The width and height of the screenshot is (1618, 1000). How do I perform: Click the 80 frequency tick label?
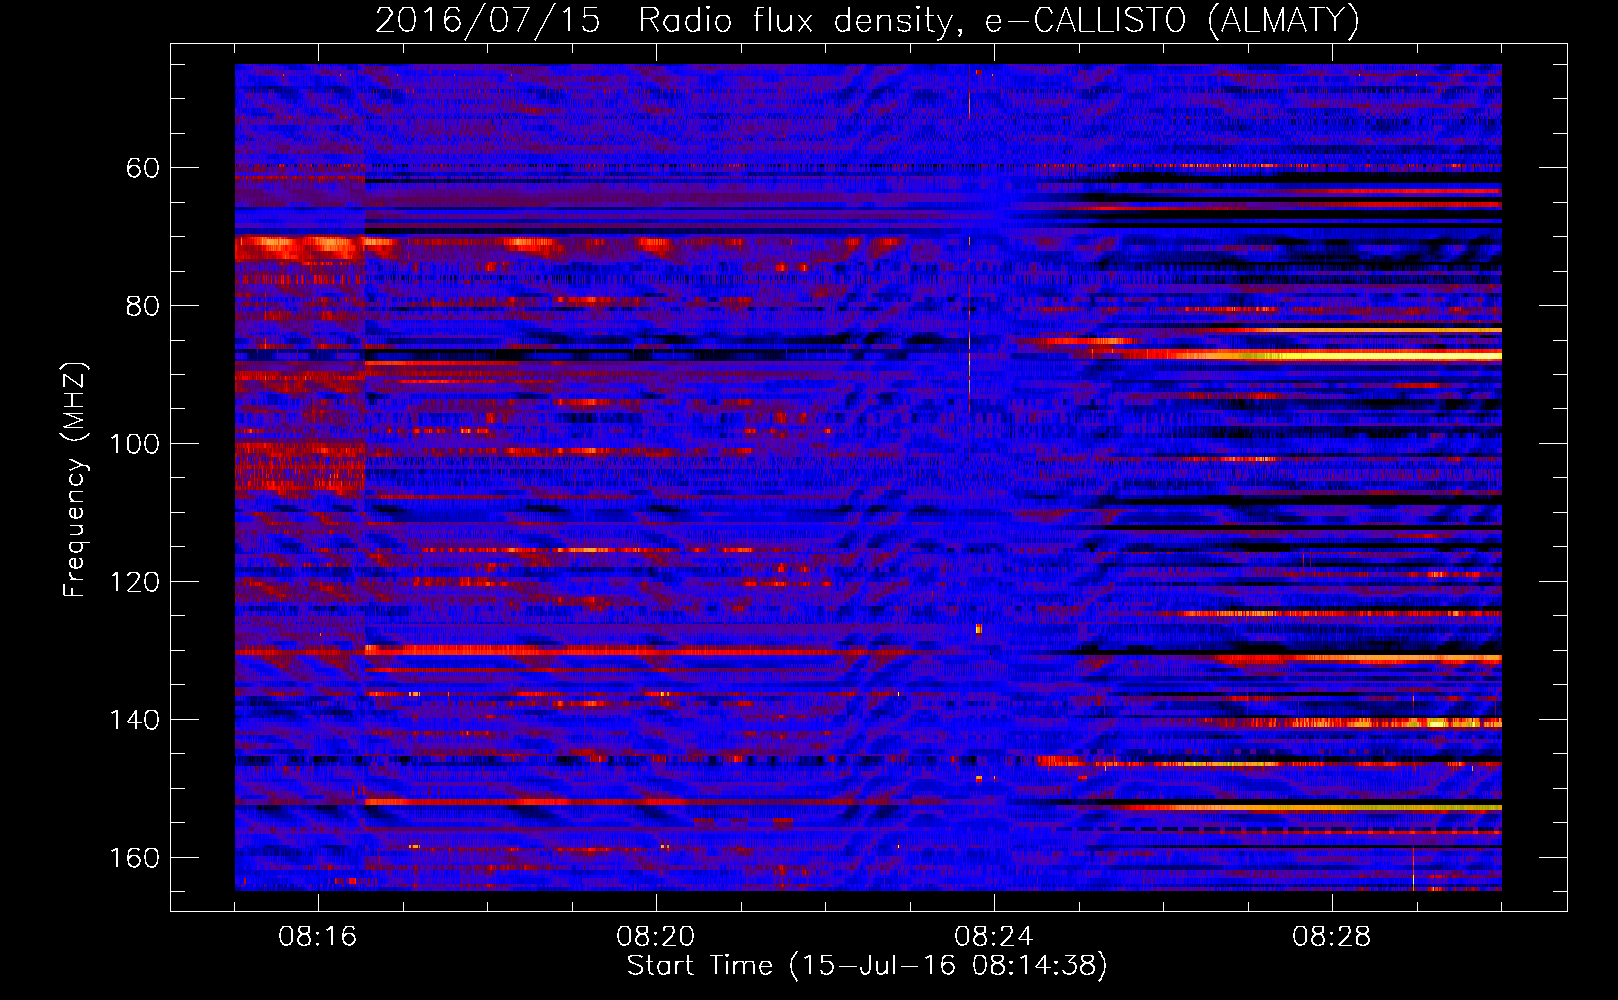(x=143, y=306)
